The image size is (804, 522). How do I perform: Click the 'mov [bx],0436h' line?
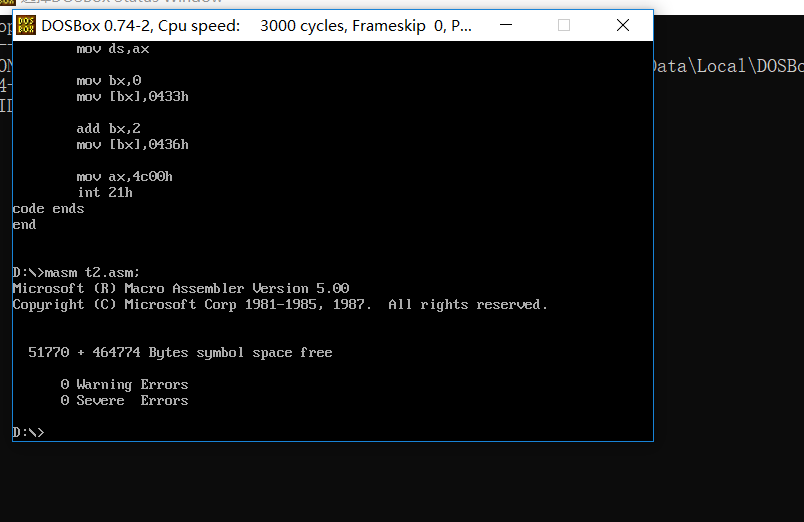tap(132, 145)
